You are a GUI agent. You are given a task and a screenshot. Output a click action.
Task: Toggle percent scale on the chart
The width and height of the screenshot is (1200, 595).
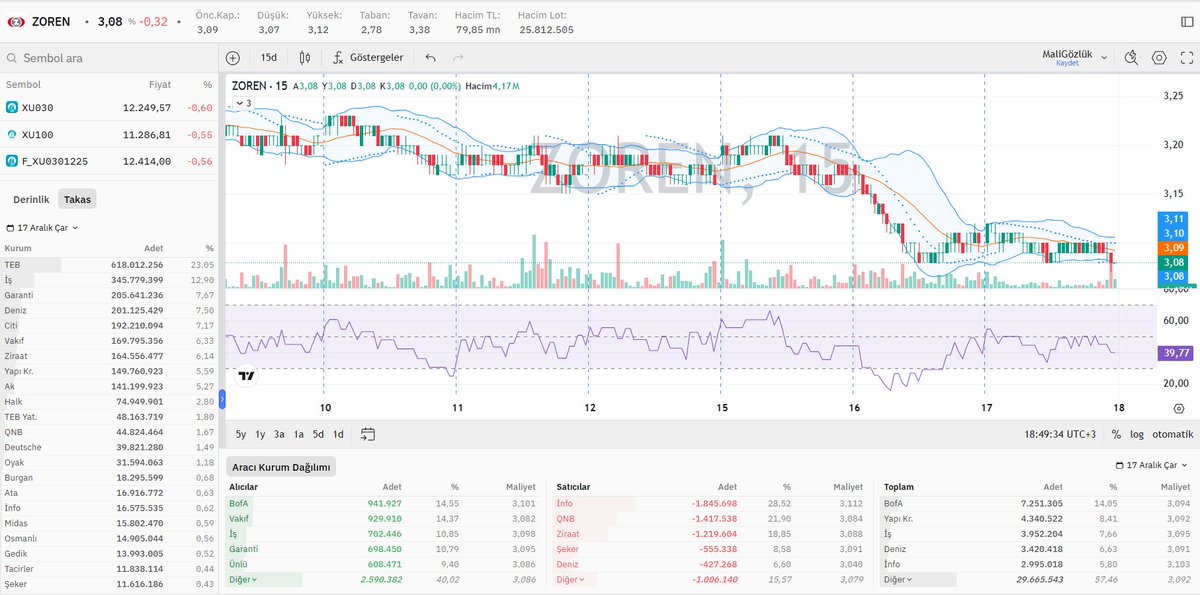tap(1116, 434)
